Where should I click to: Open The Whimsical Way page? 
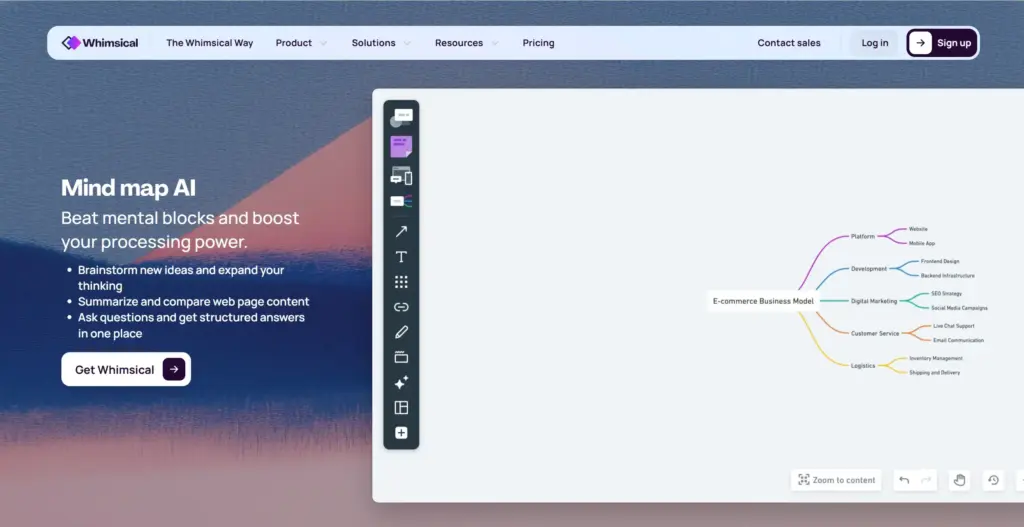click(209, 43)
